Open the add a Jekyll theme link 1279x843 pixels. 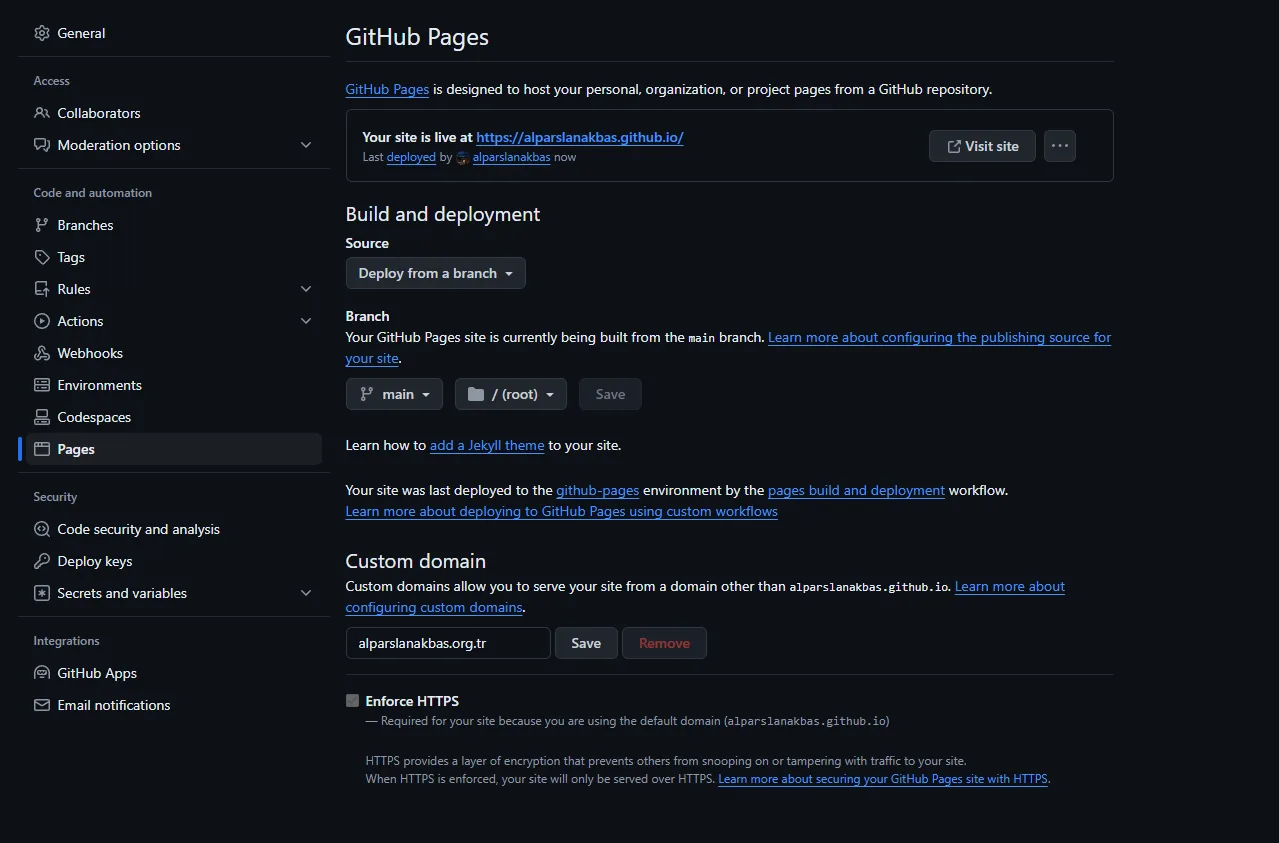[487, 445]
